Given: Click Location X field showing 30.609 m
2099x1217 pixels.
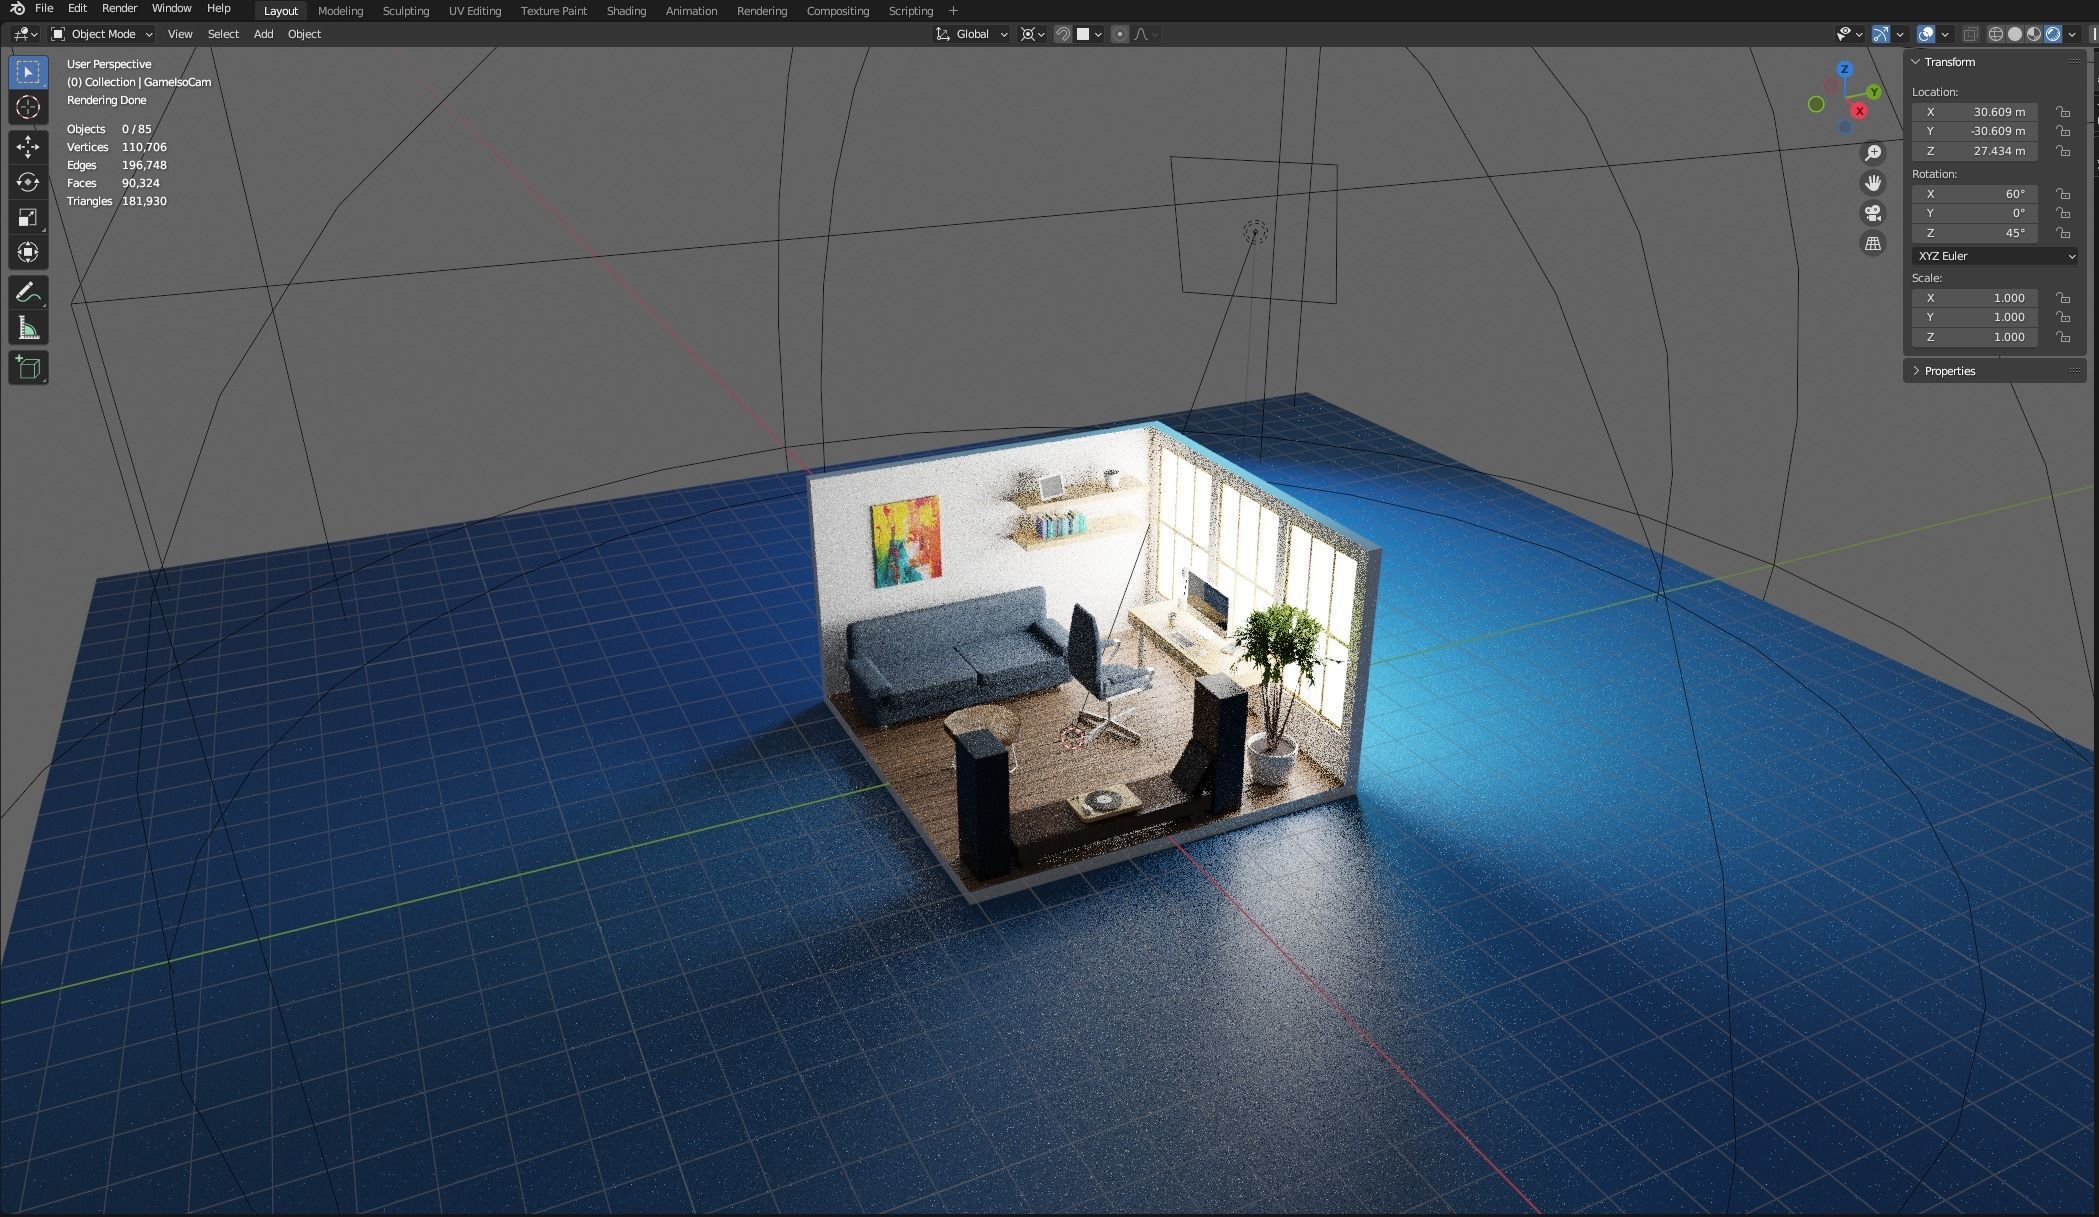Looking at the screenshot, I should 1974,112.
